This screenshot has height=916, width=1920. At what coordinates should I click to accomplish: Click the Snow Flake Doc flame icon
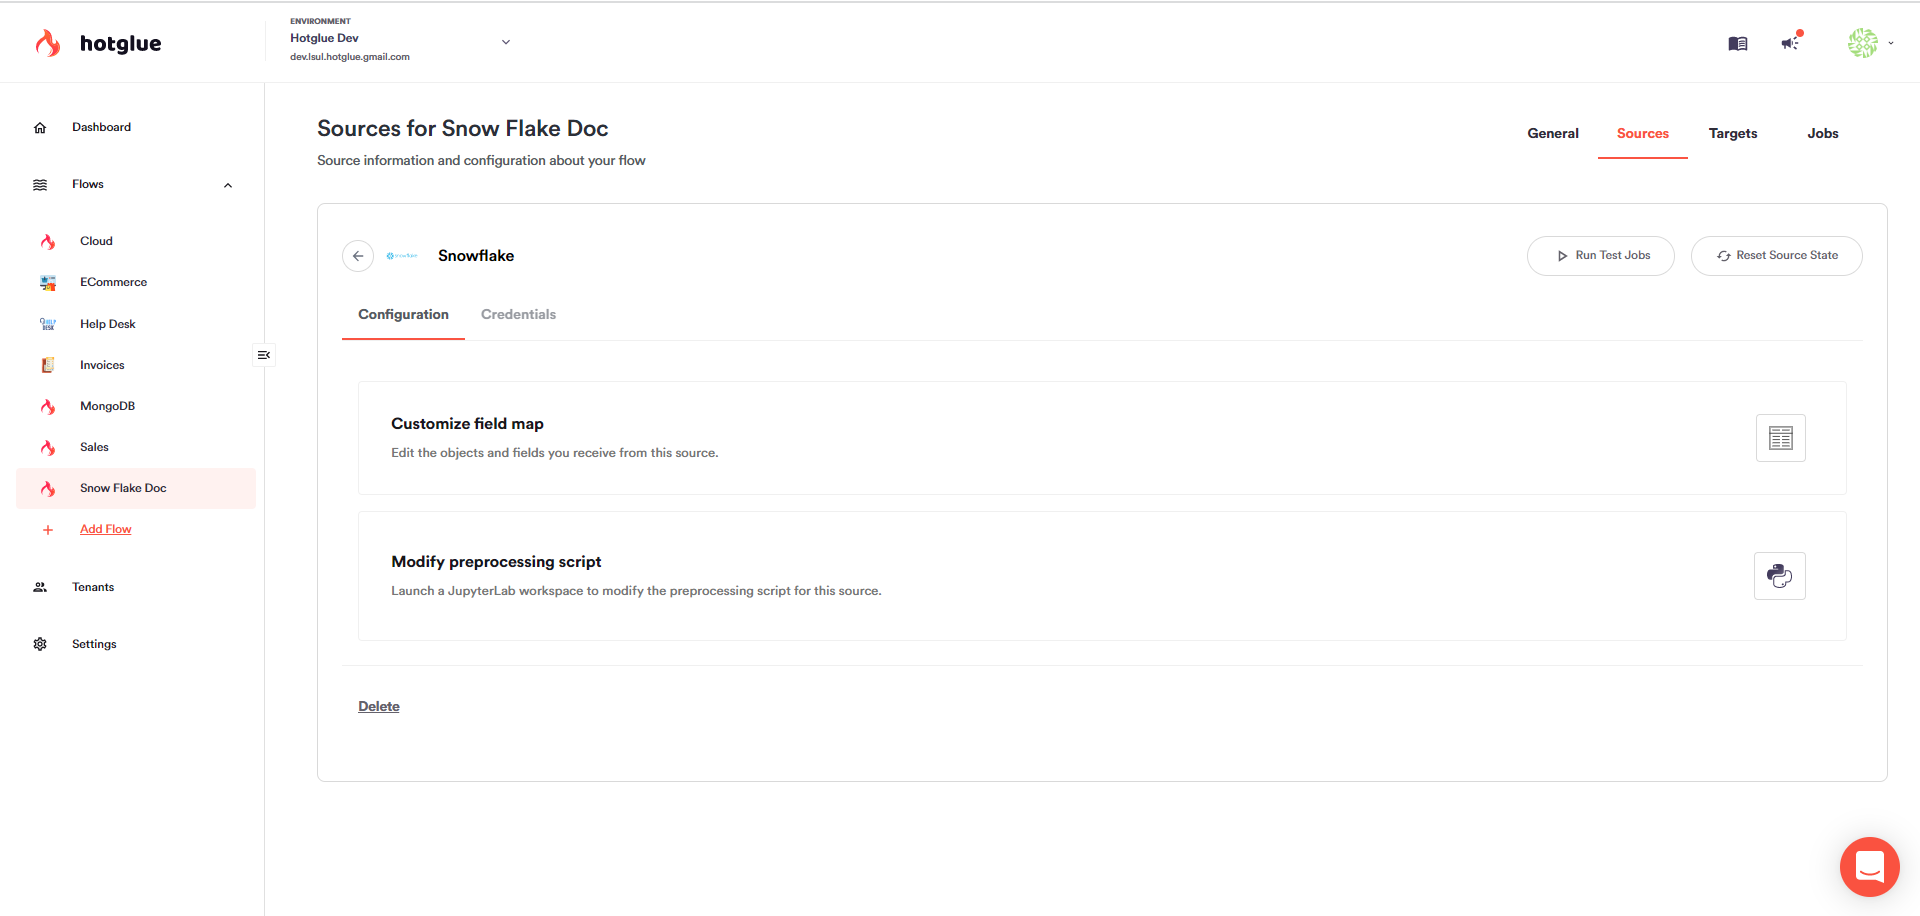(x=48, y=489)
